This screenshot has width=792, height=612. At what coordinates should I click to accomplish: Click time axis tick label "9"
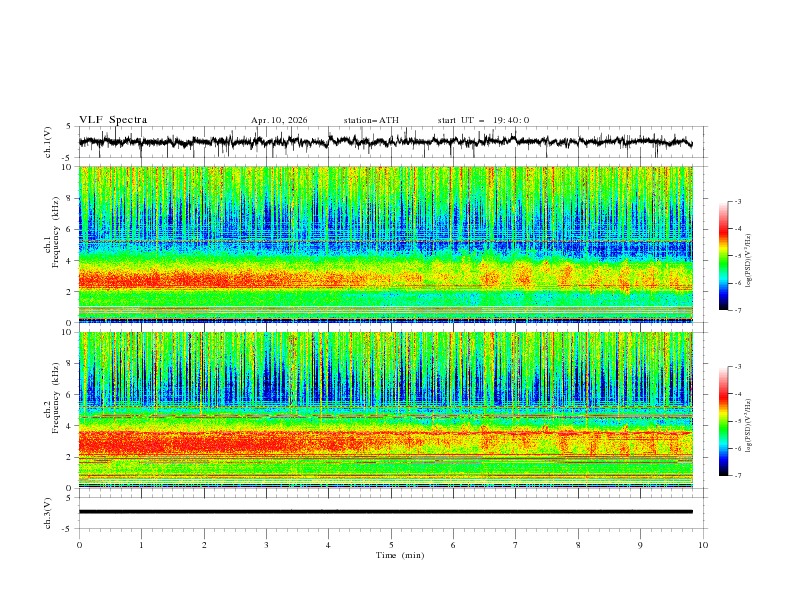coord(640,545)
